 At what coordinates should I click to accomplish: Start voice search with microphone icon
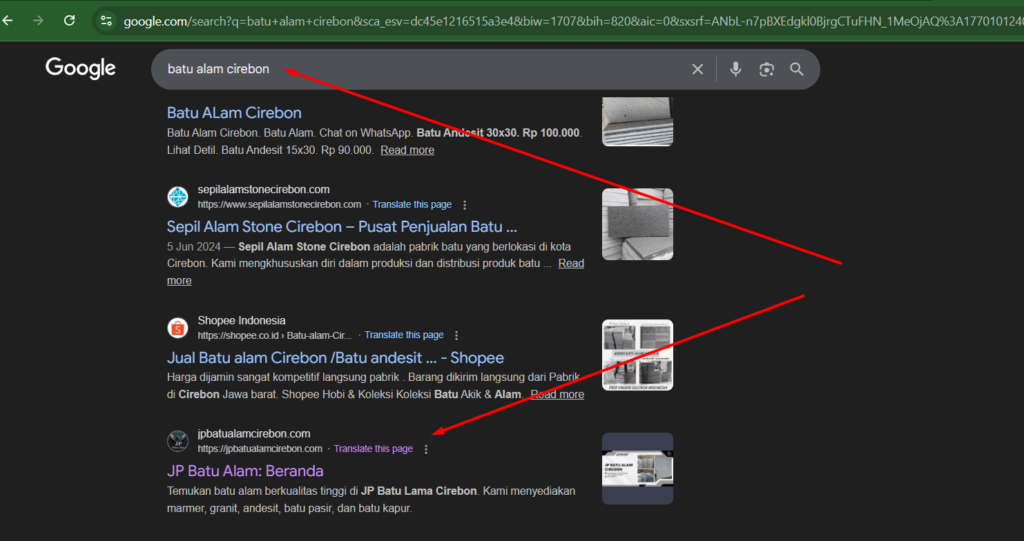pos(736,69)
